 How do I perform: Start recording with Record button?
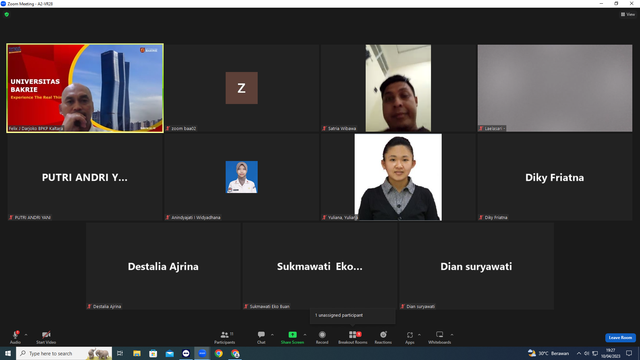pyautogui.click(x=322, y=337)
